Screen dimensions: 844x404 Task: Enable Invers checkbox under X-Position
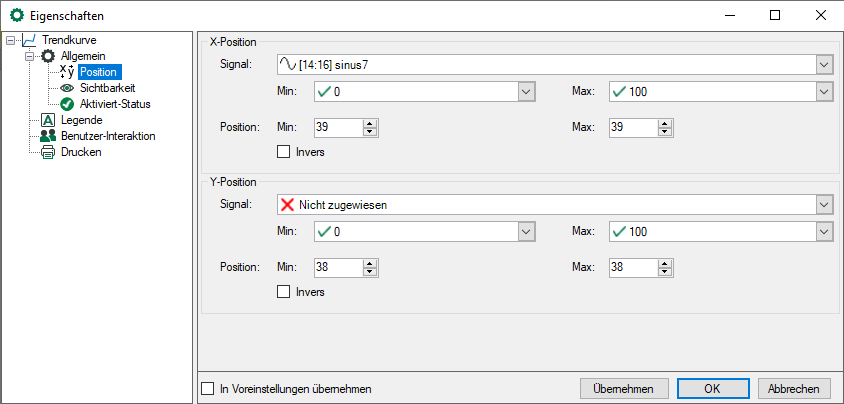coord(283,152)
